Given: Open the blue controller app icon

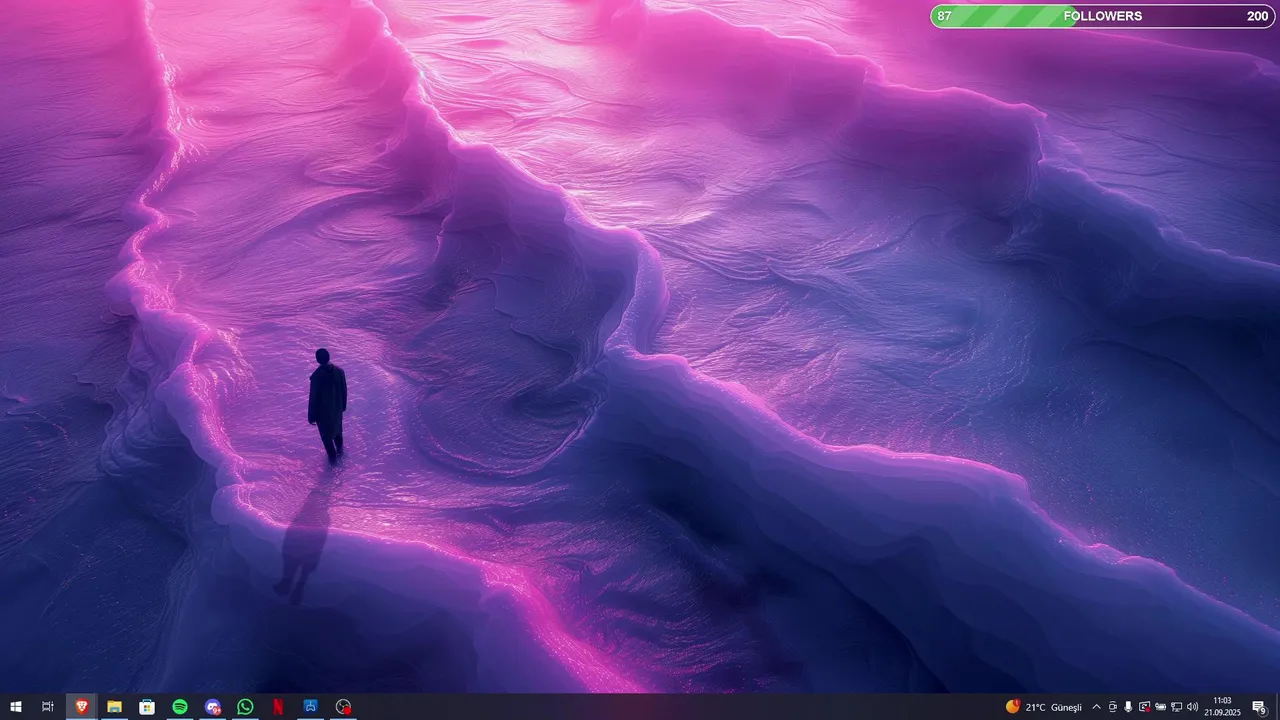Looking at the screenshot, I should [311, 707].
